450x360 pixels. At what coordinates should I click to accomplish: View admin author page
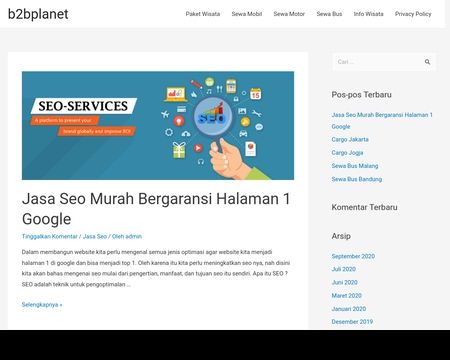[133, 236]
